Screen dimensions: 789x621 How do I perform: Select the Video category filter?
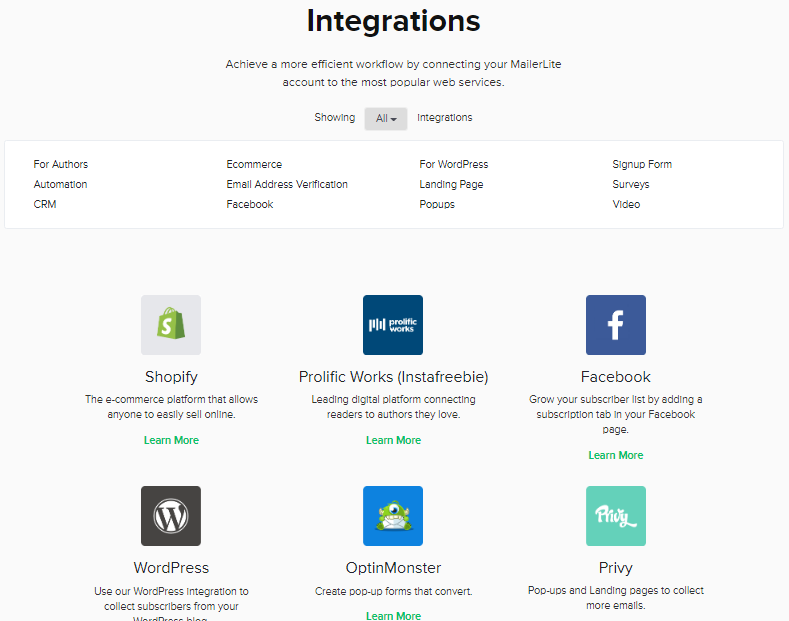tap(626, 204)
